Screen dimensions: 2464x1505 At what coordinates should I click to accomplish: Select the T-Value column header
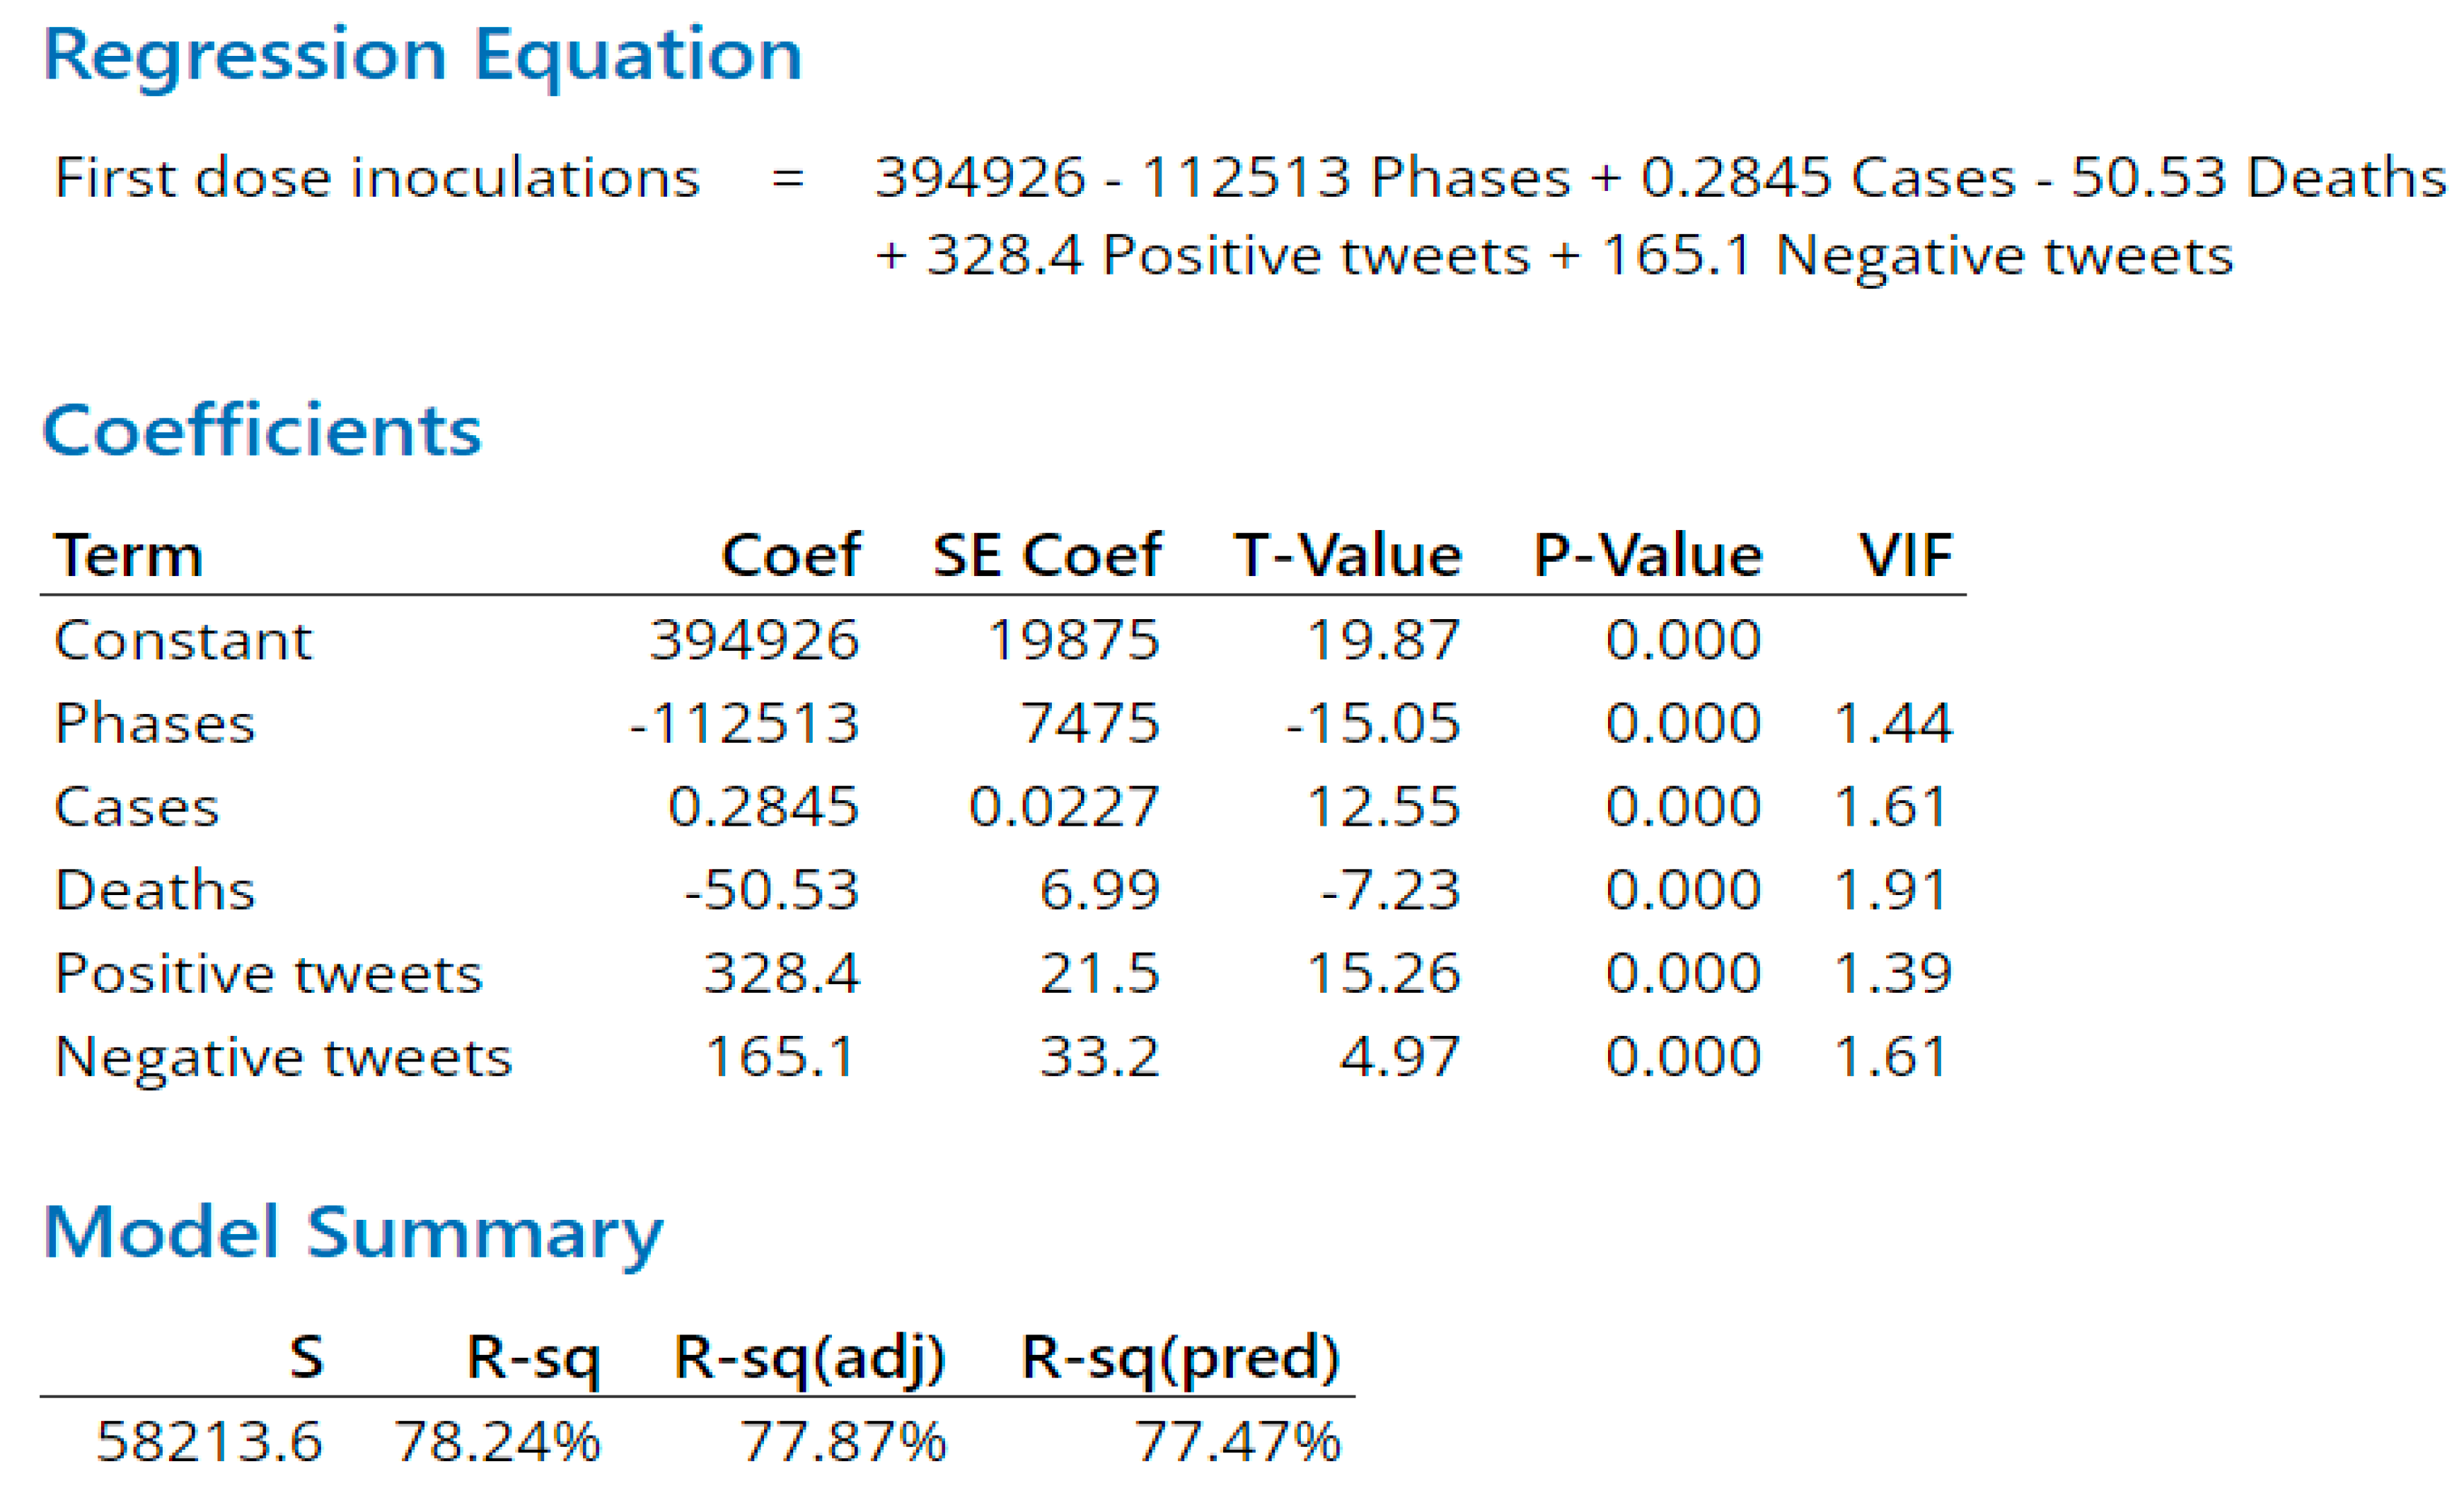(1348, 556)
